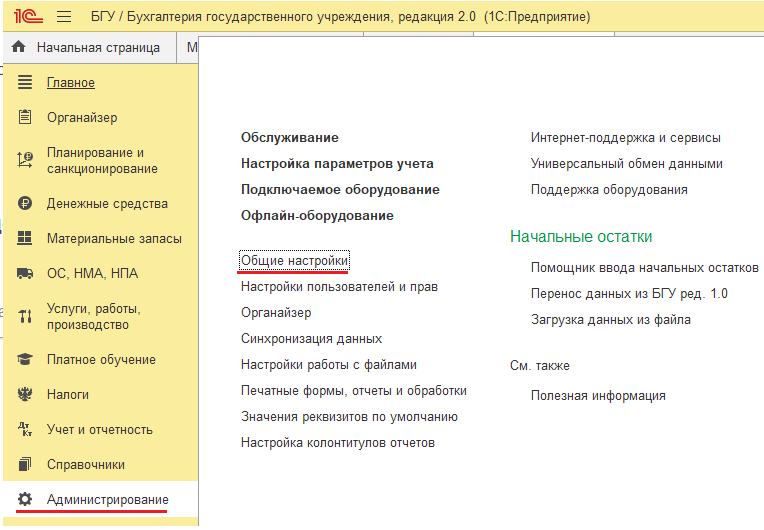Open Офлайн-оборудование link
Image resolution: width=764 pixels, height=530 pixels.
click(x=317, y=216)
